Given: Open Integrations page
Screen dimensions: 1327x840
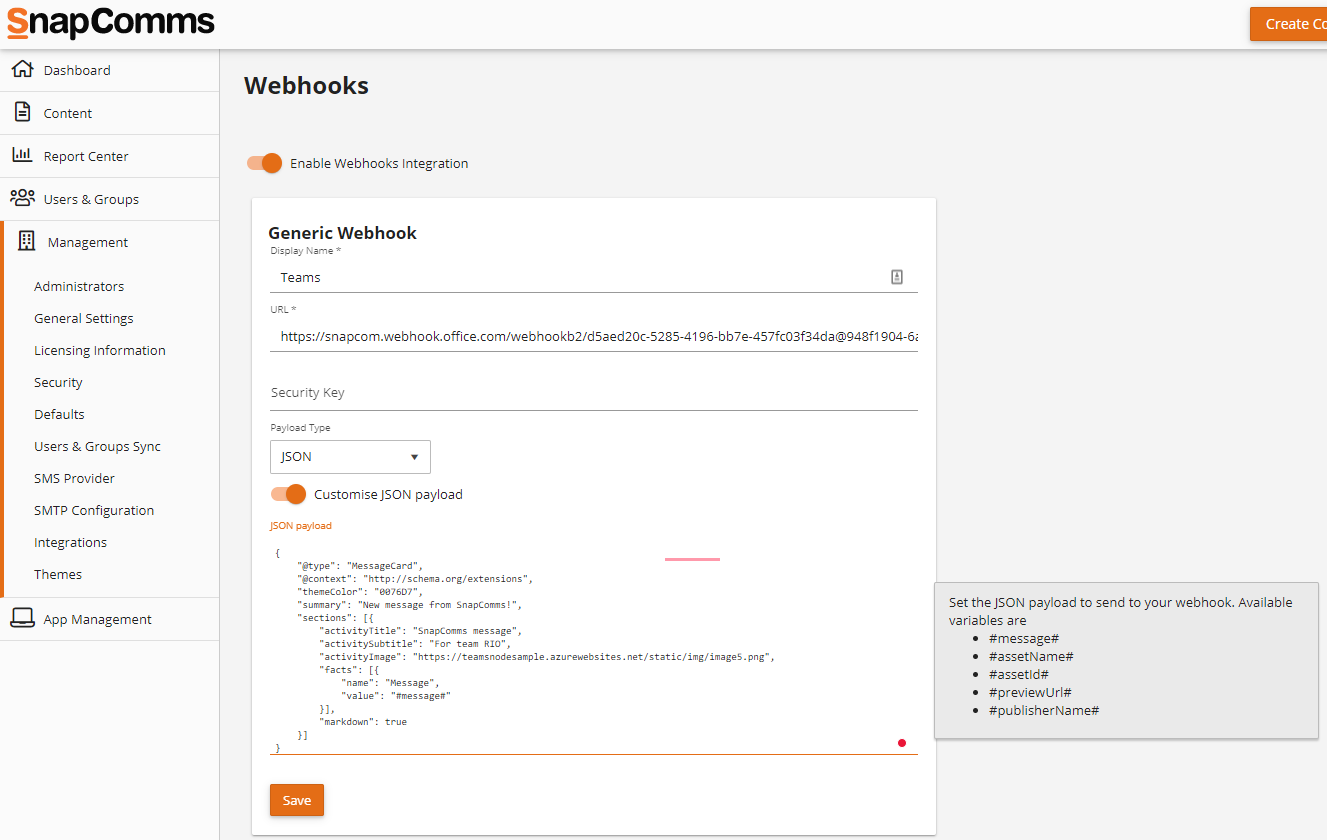Looking at the screenshot, I should 70,542.
